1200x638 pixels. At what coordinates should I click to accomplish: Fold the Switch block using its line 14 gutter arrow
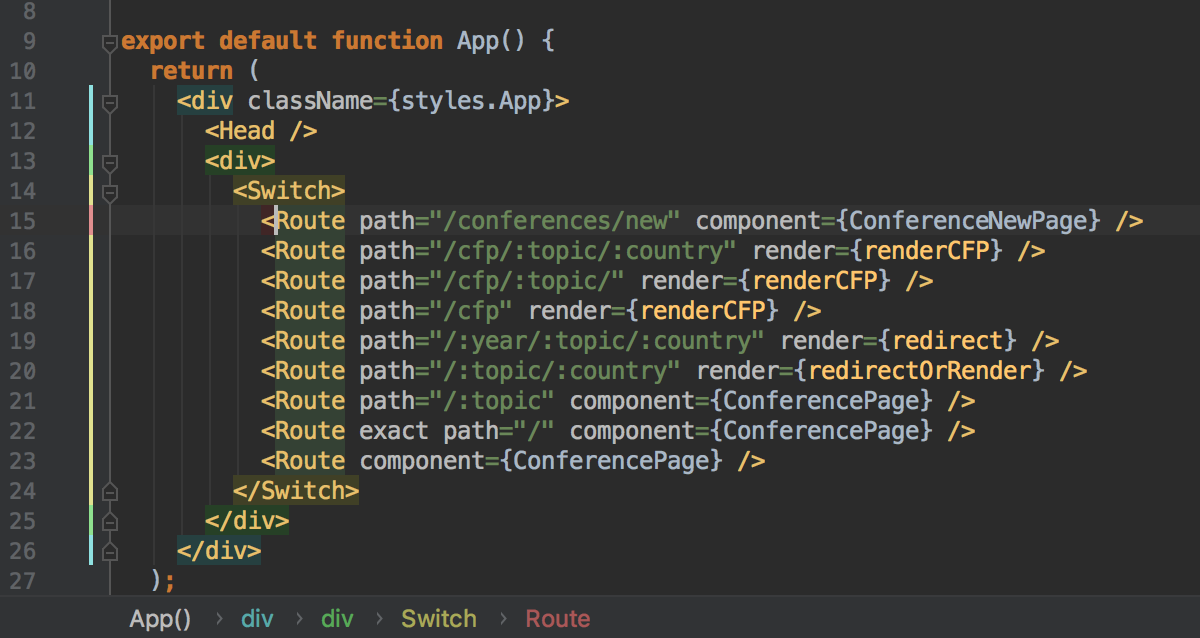click(110, 192)
